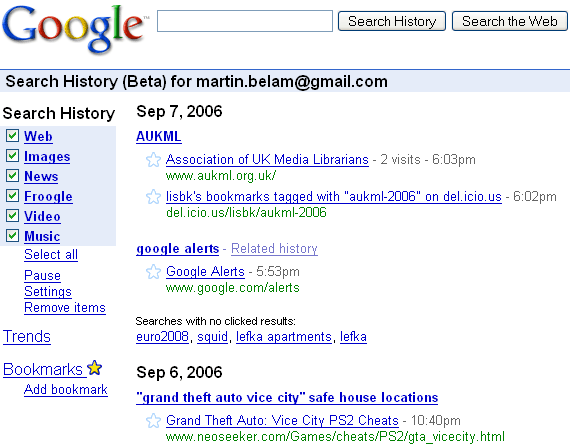The width and height of the screenshot is (570, 446).
Task: Star the Association of UK Media Librarians result
Action: pyautogui.click(x=153, y=160)
